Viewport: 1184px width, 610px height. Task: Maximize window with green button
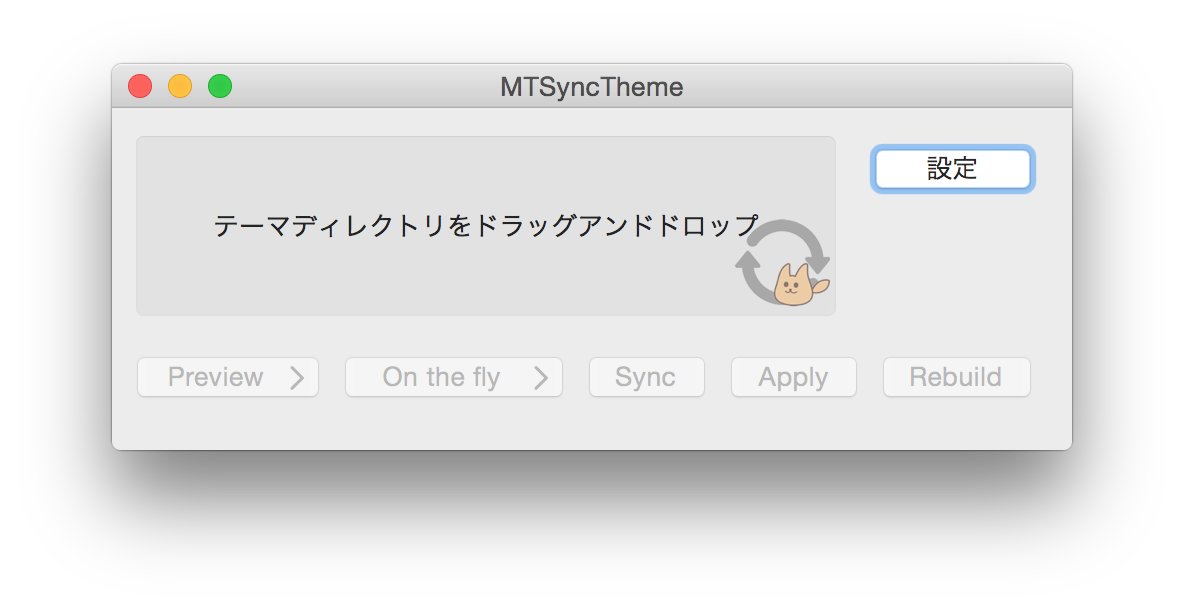click(220, 86)
